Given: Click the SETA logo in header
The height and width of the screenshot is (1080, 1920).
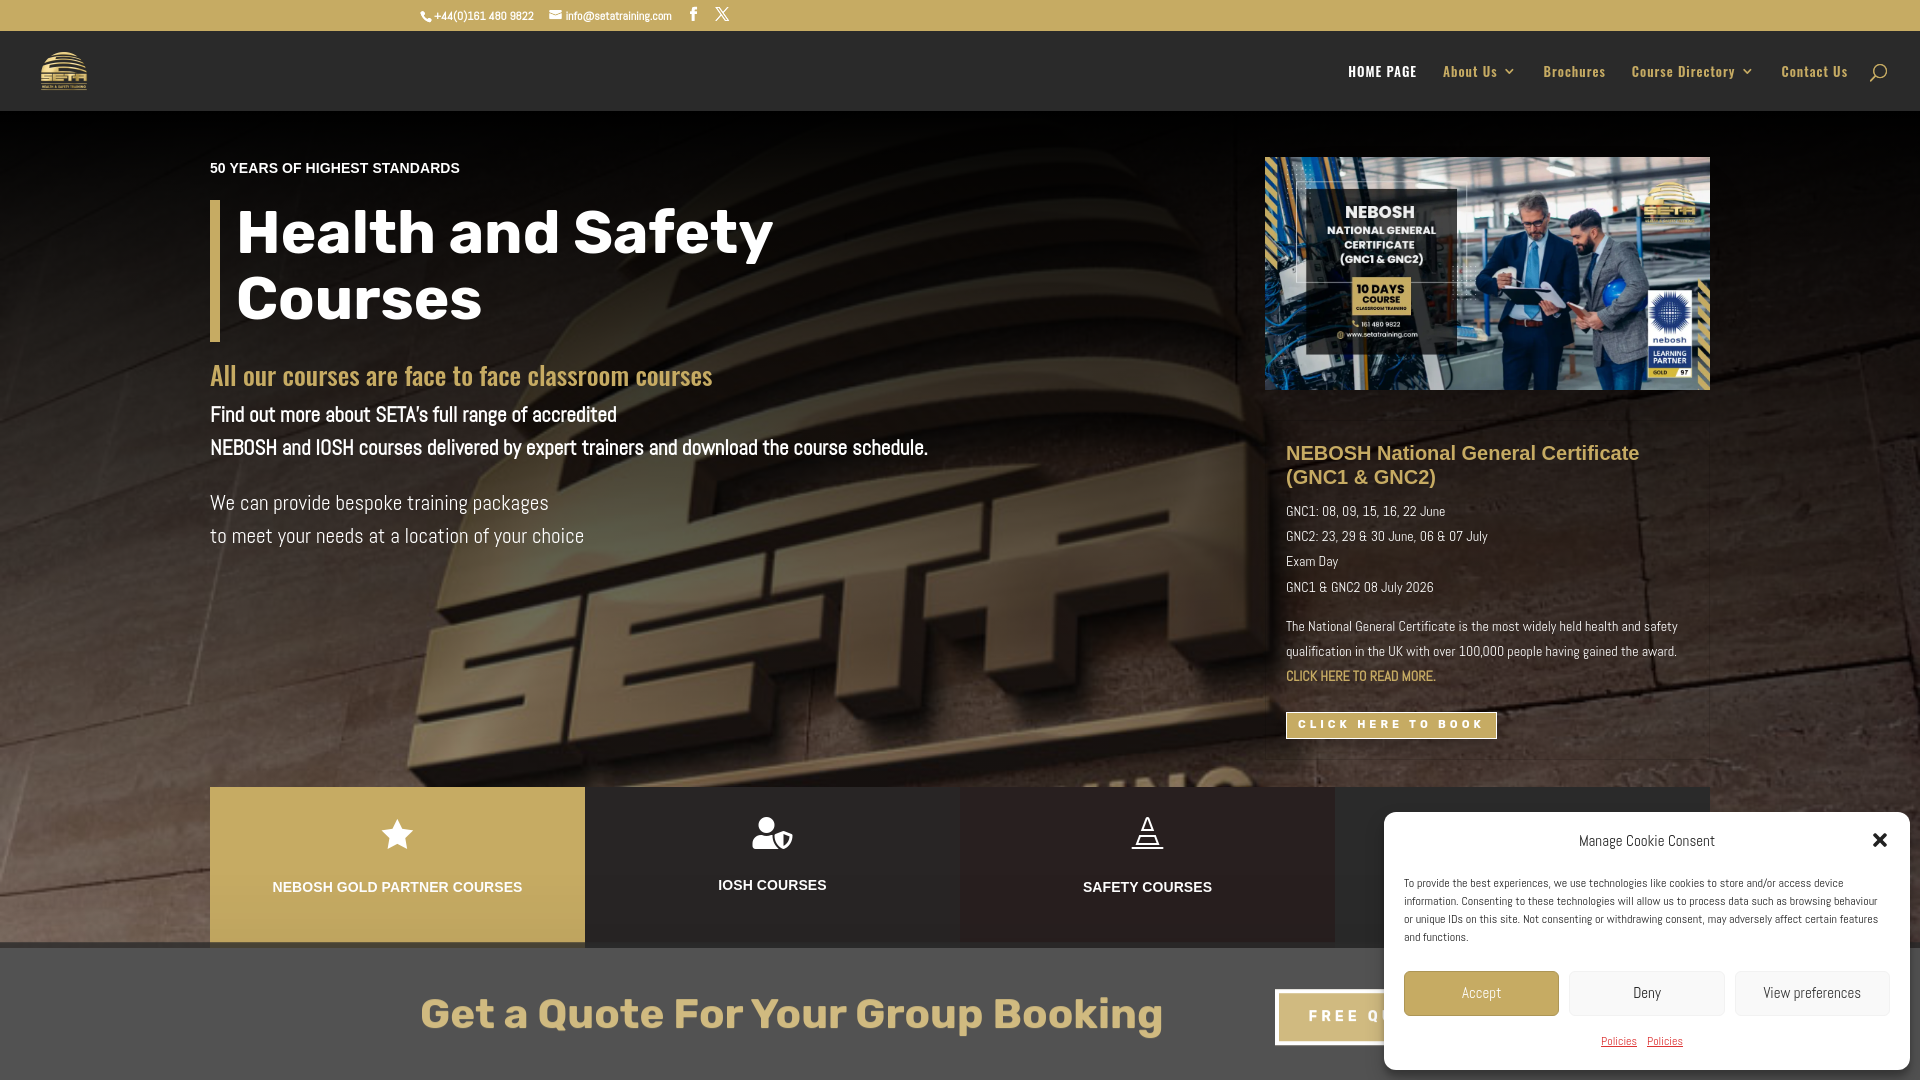Looking at the screenshot, I should point(64,71).
